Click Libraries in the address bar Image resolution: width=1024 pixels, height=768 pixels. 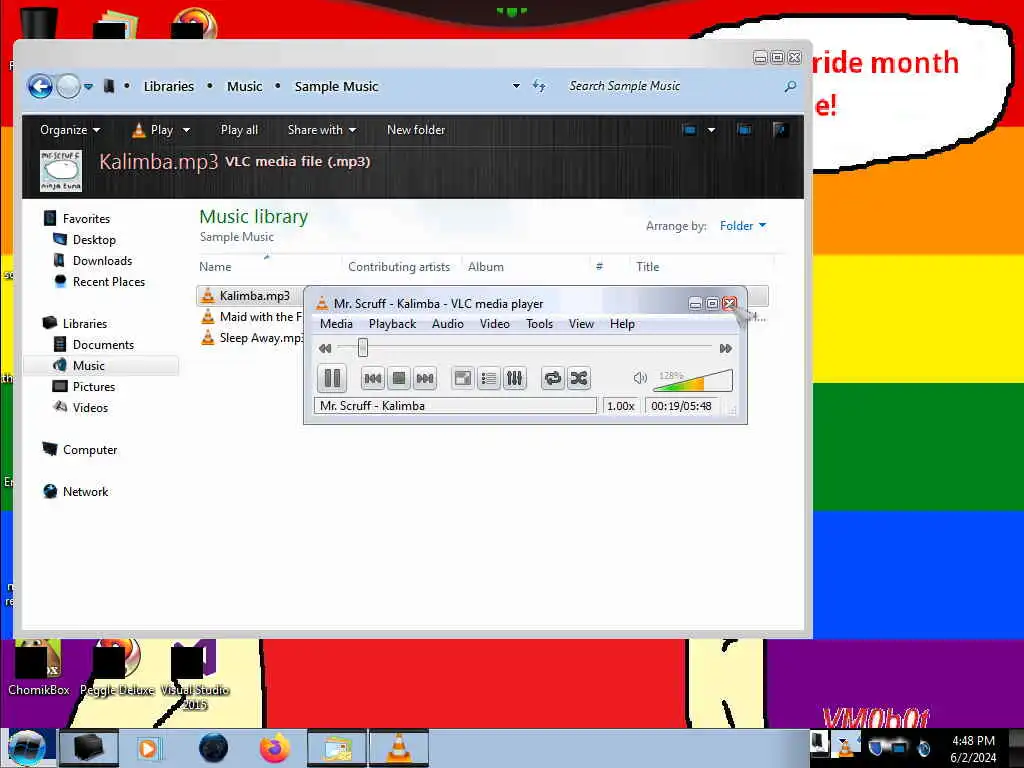tap(168, 86)
